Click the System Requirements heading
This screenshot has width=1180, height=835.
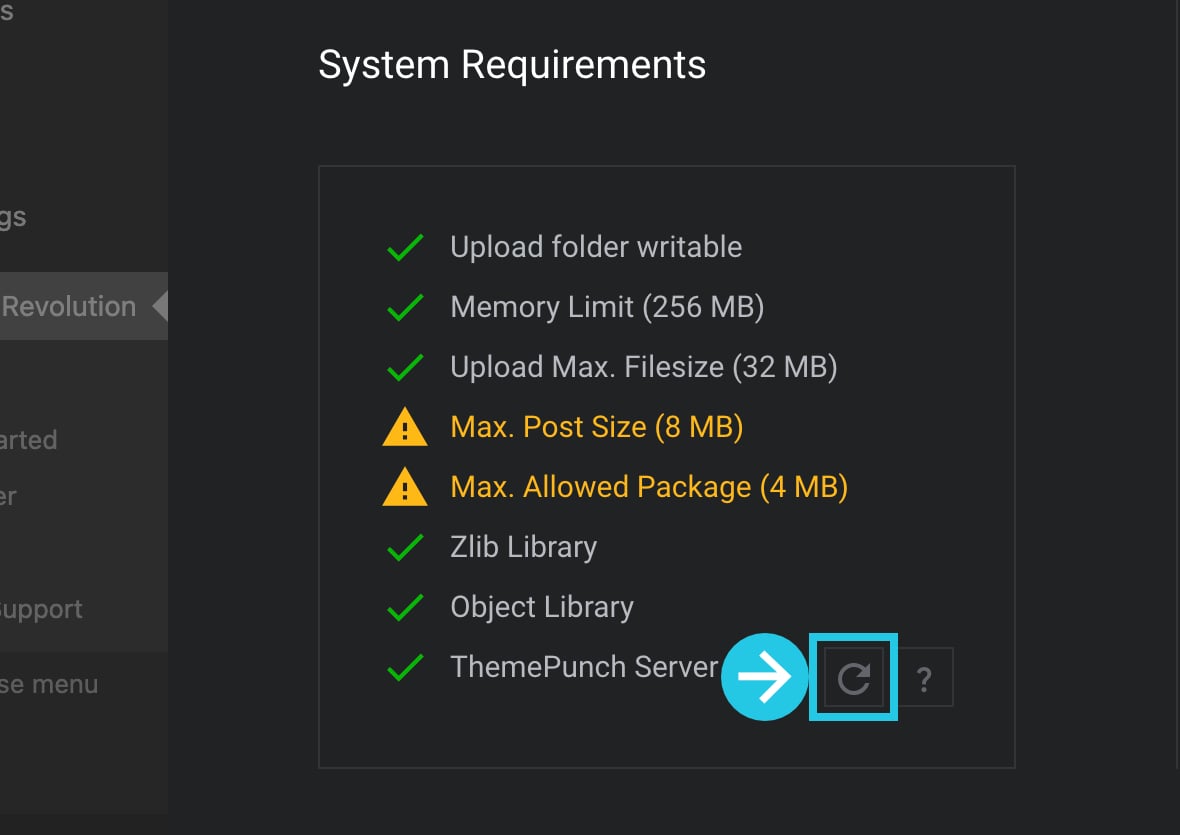[x=512, y=65]
